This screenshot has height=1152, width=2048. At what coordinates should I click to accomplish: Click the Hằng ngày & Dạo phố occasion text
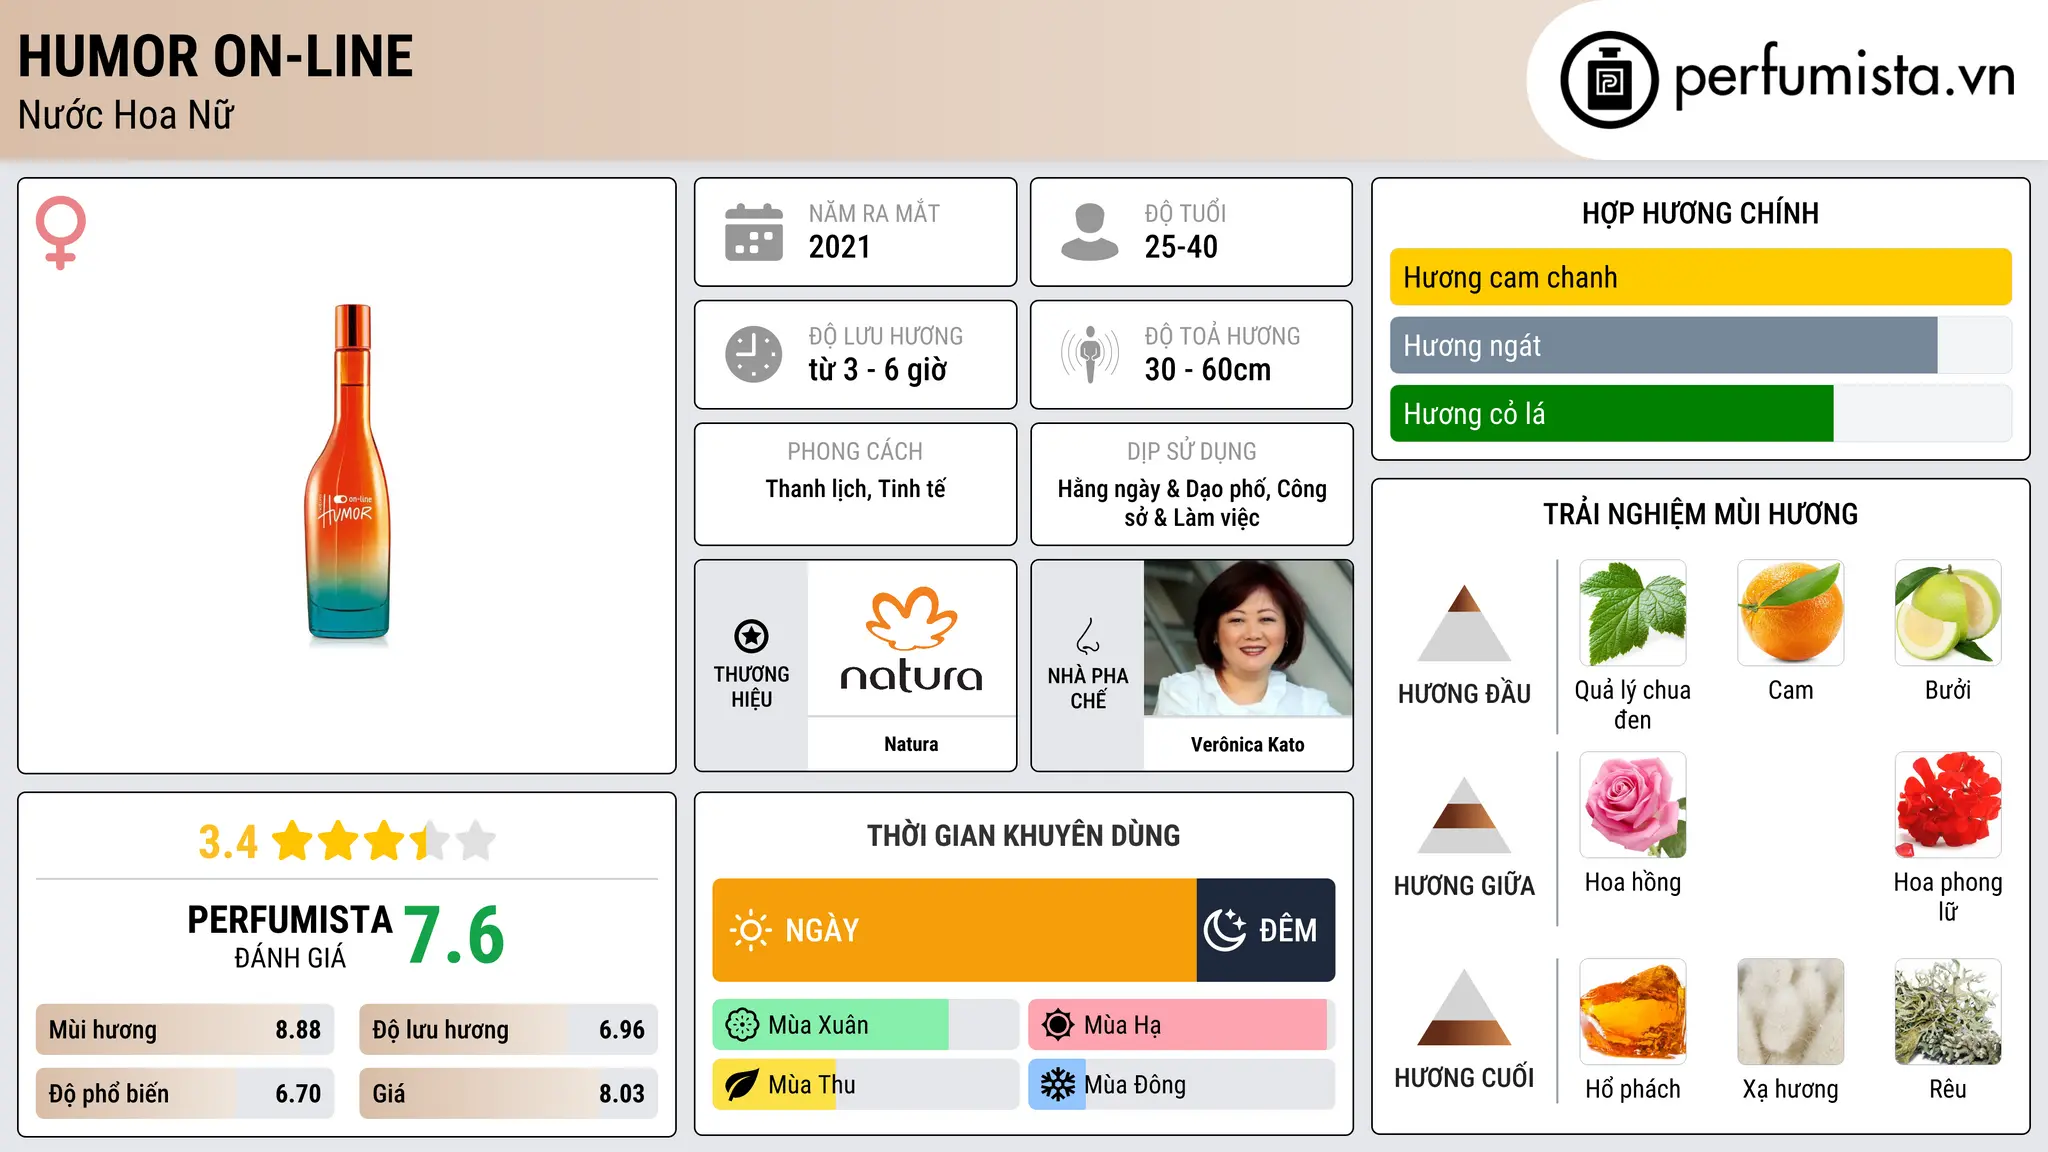point(1192,503)
